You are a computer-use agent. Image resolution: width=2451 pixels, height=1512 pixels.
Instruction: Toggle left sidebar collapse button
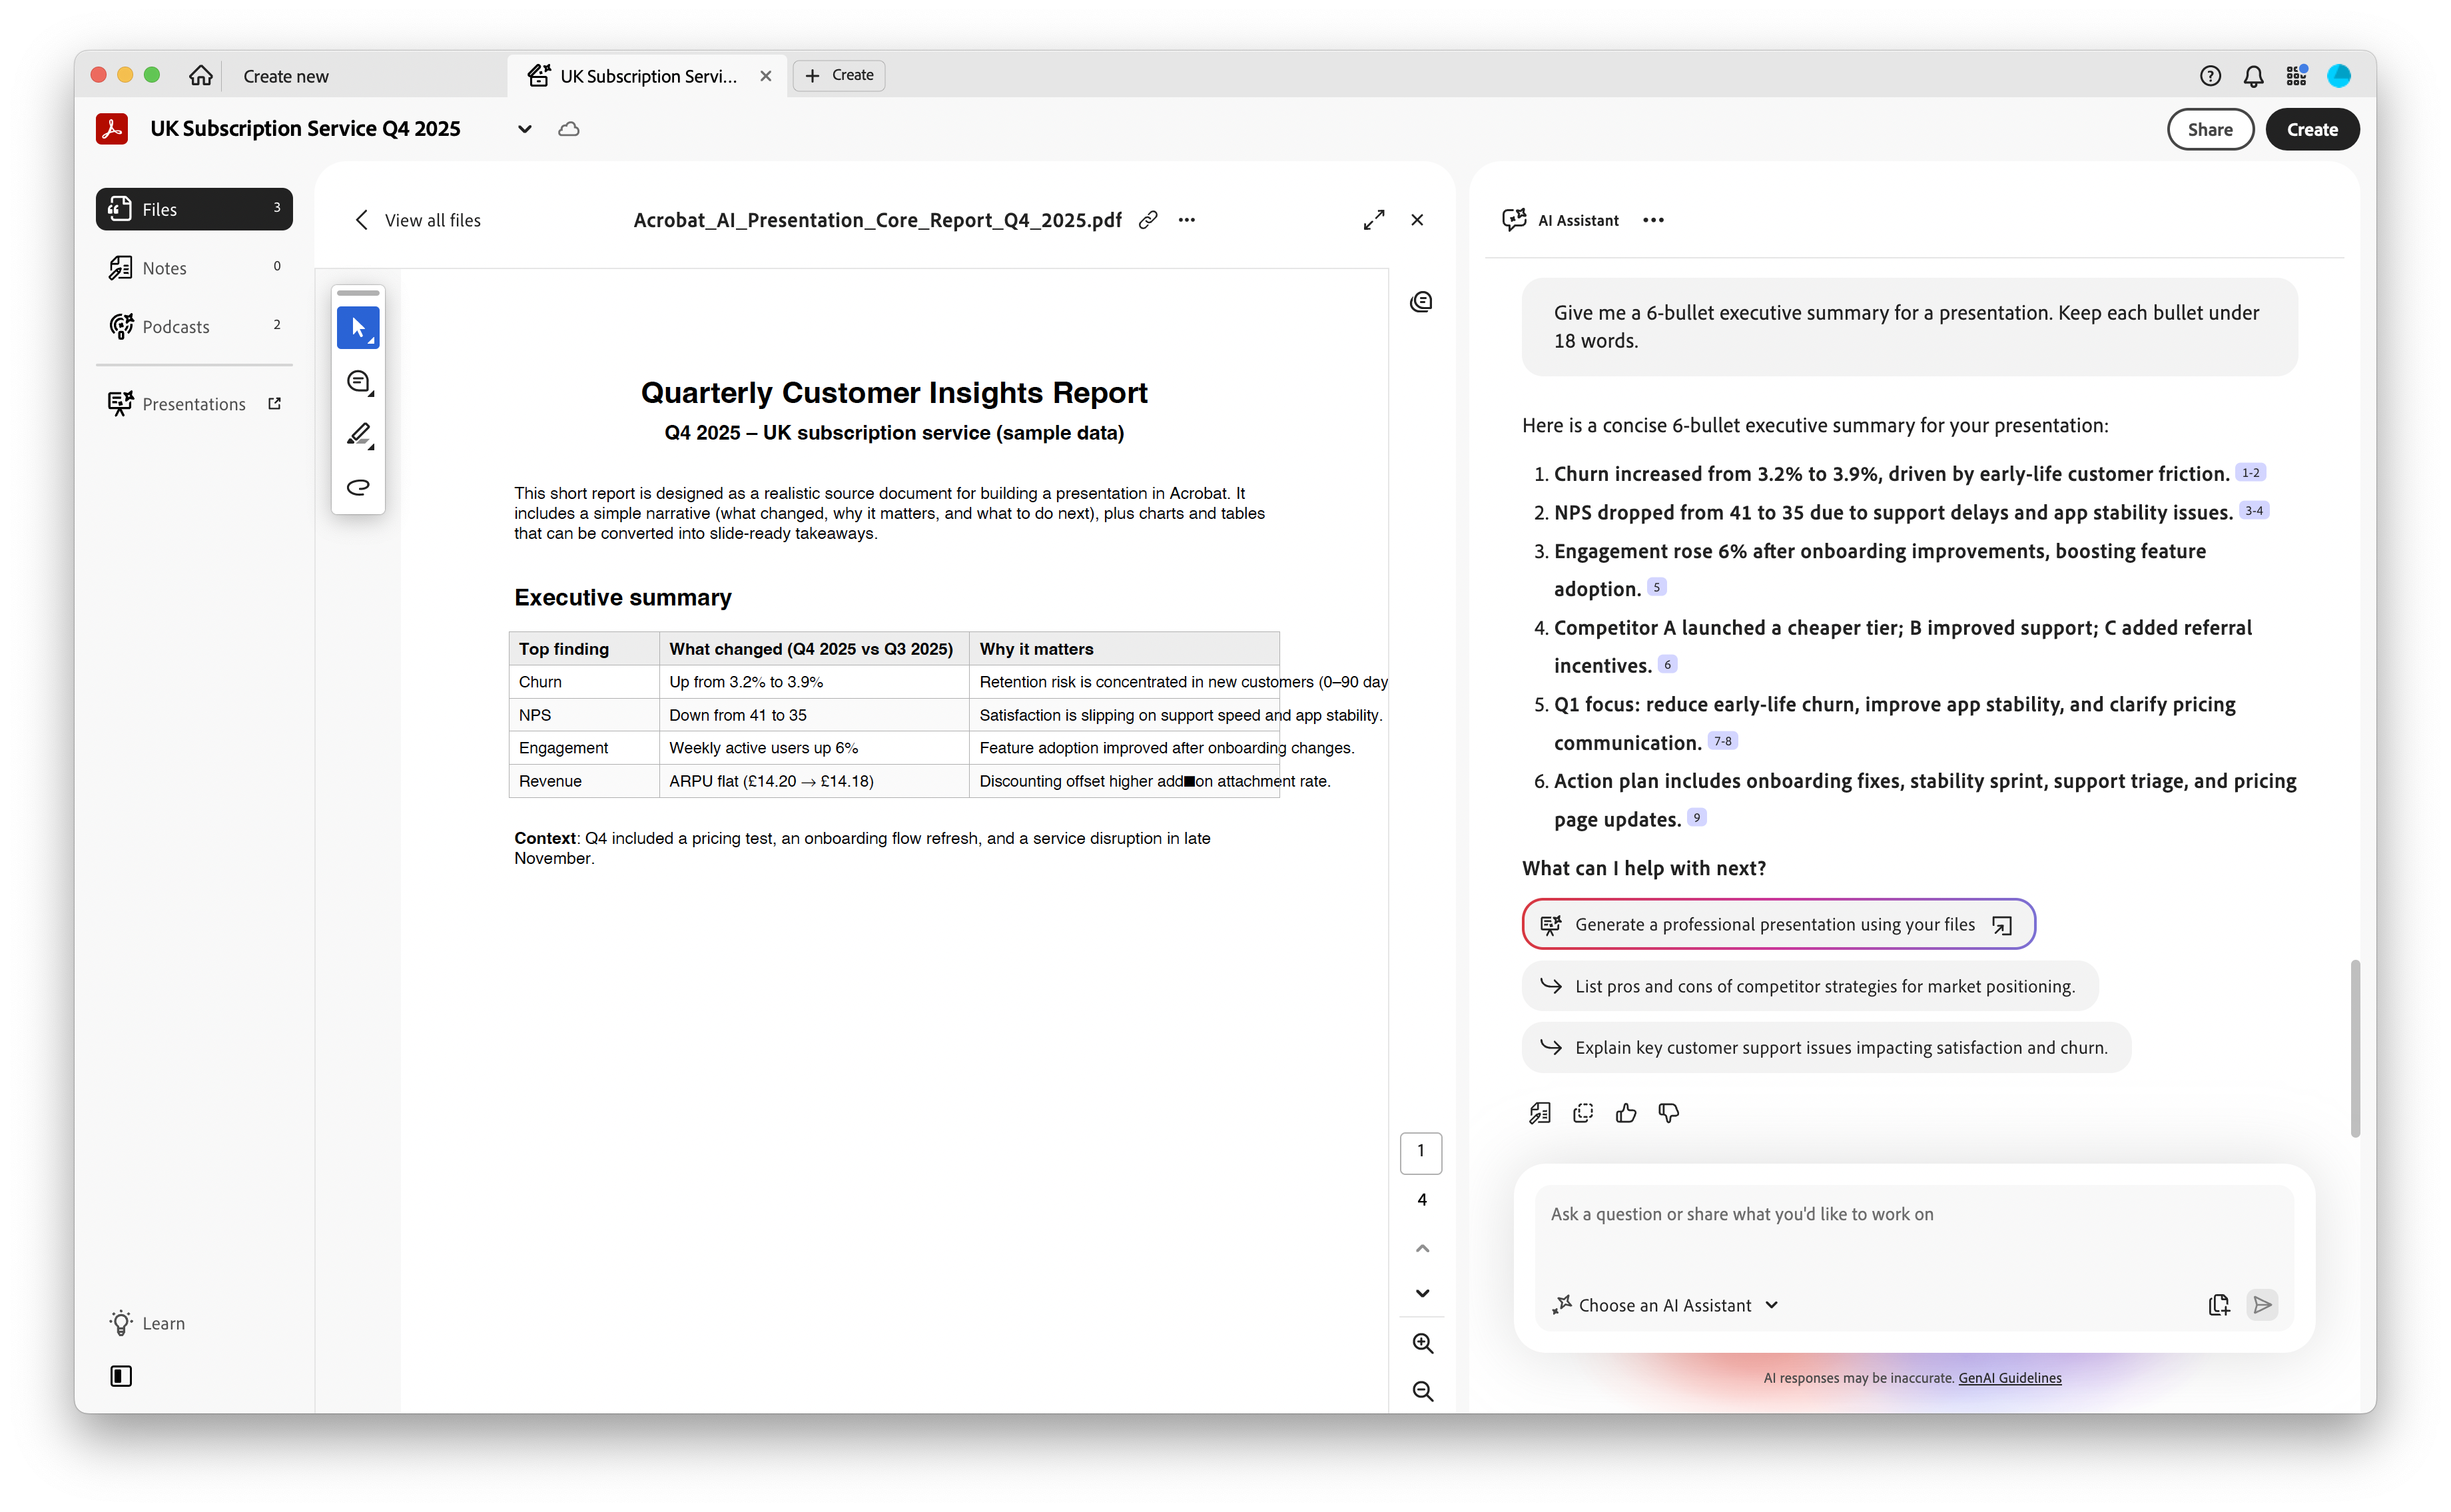point(121,1376)
